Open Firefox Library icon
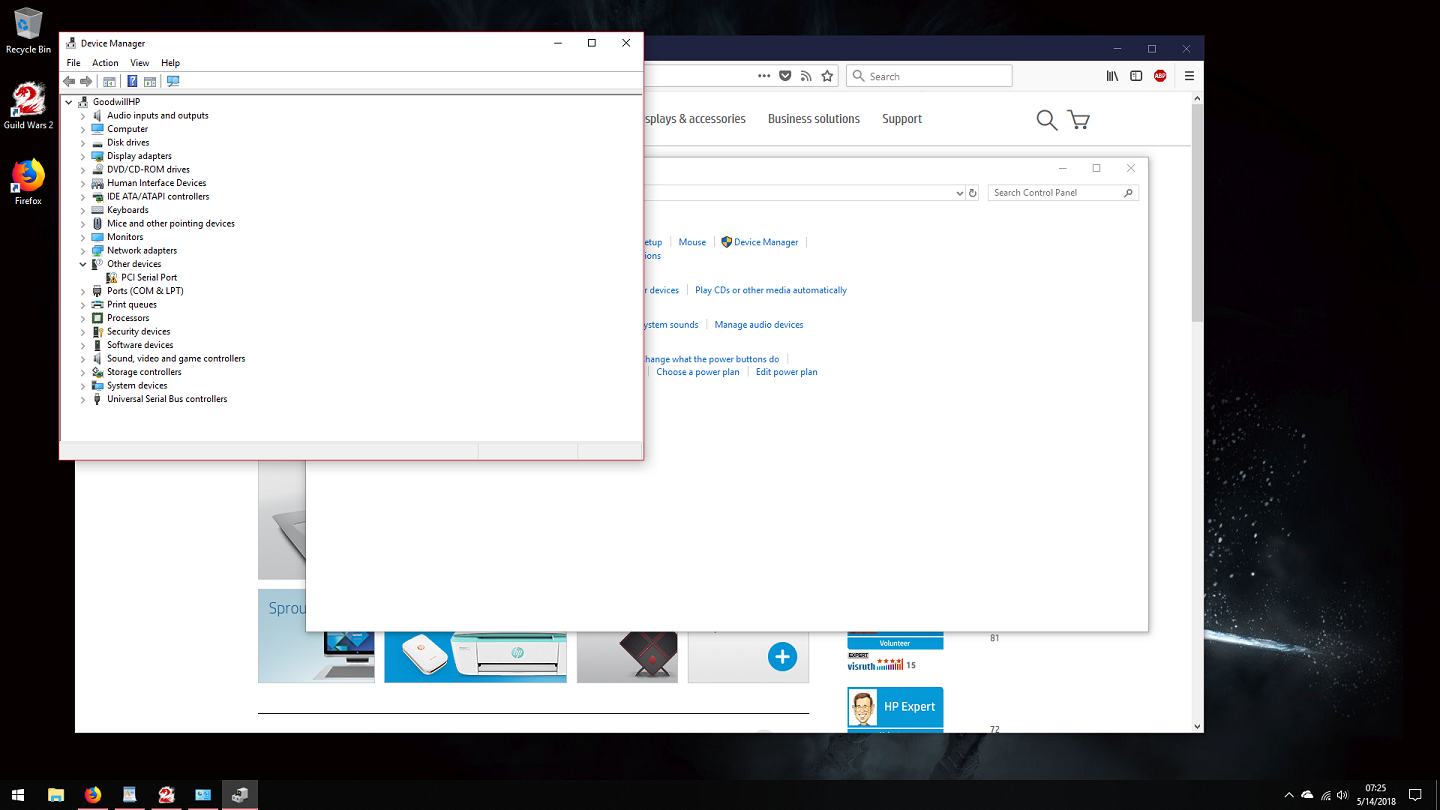 [x=1112, y=76]
